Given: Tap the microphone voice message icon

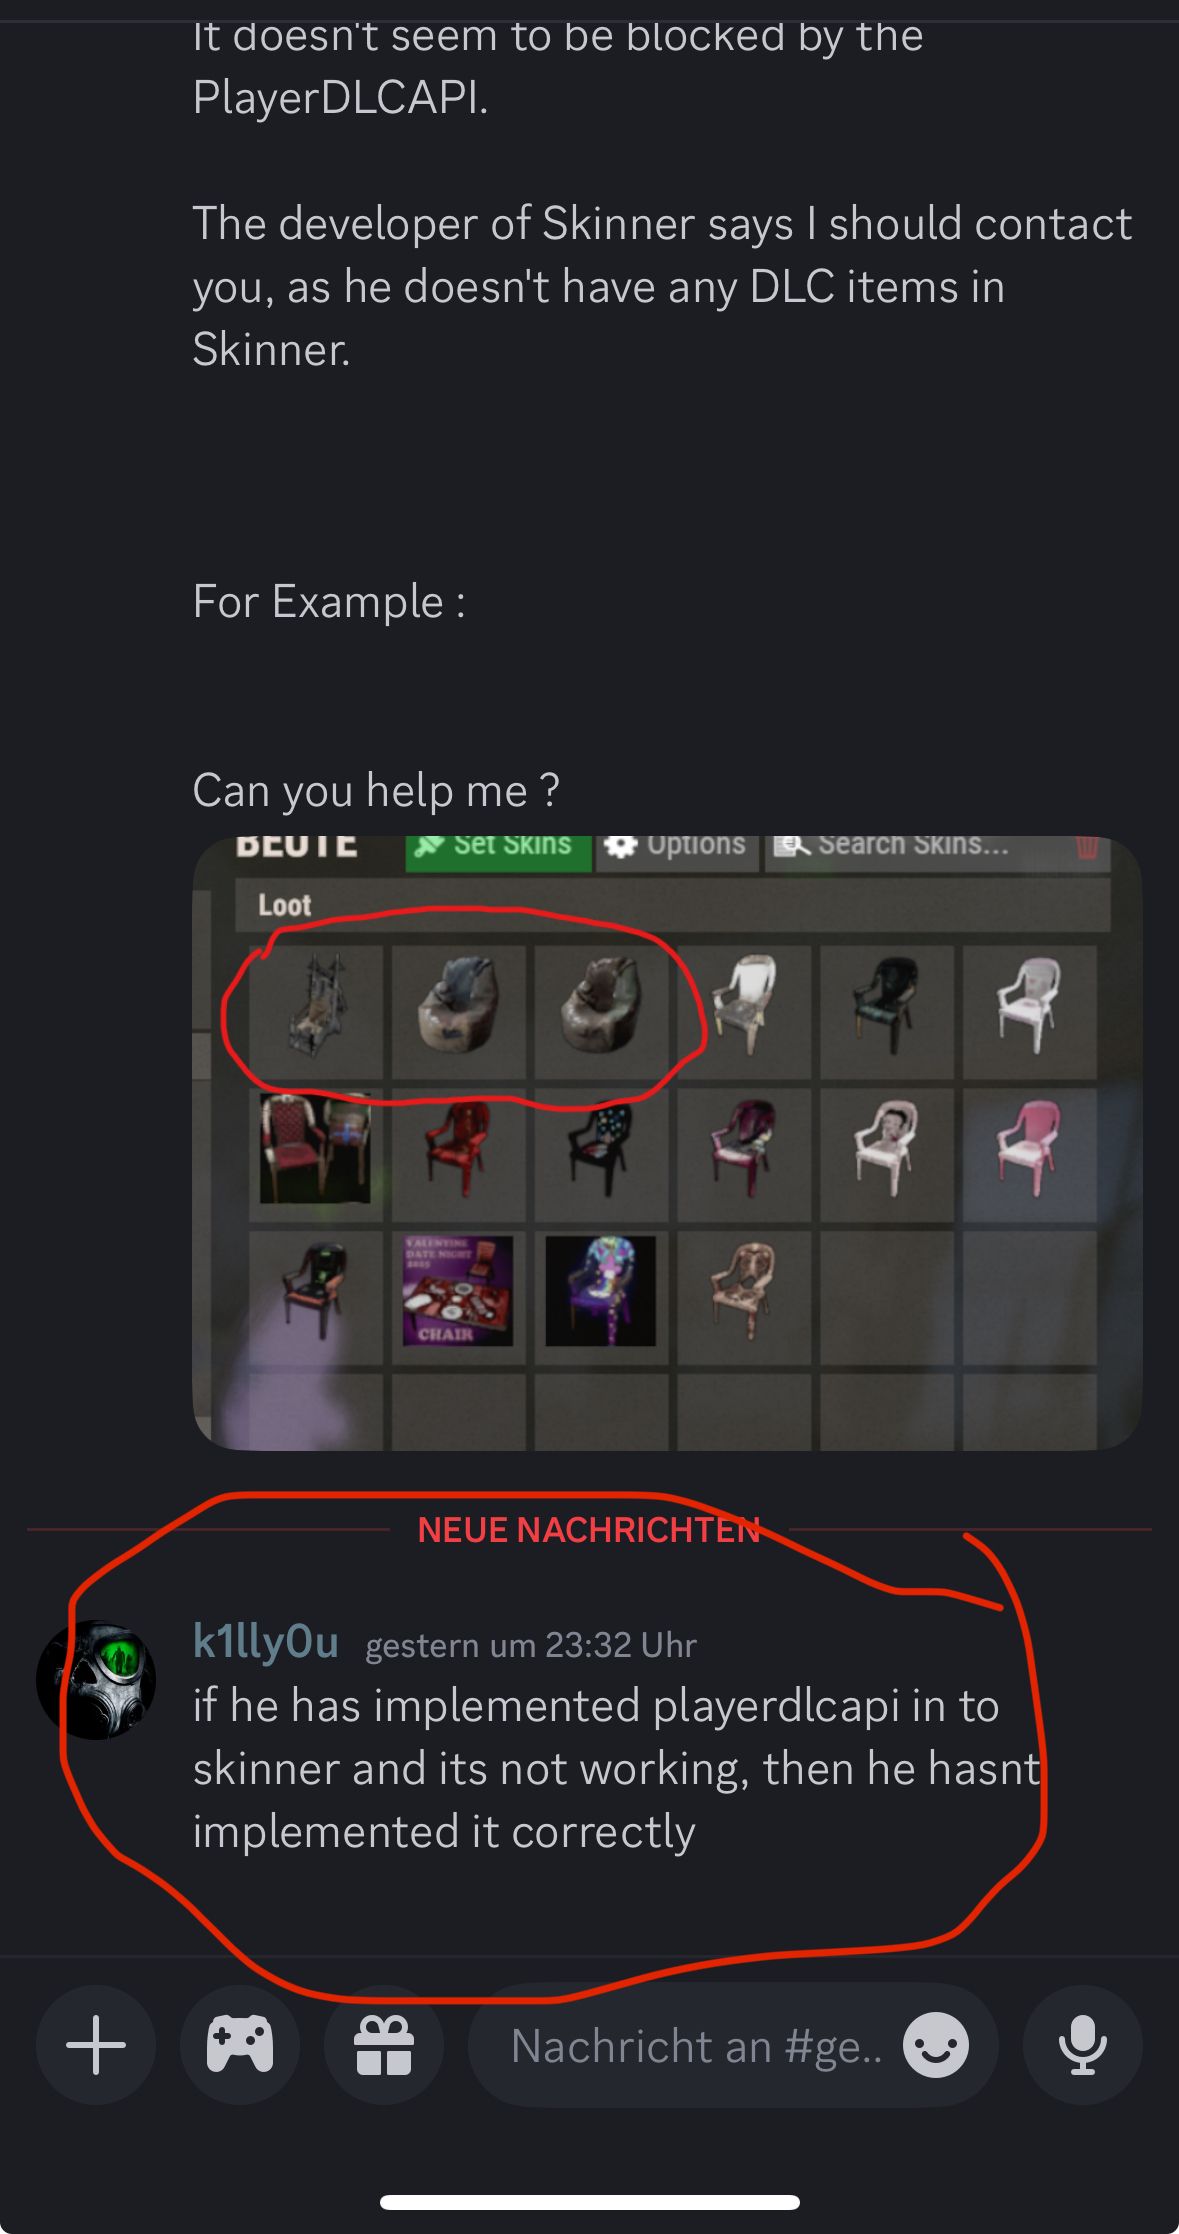Looking at the screenshot, I should pos(1083,2045).
